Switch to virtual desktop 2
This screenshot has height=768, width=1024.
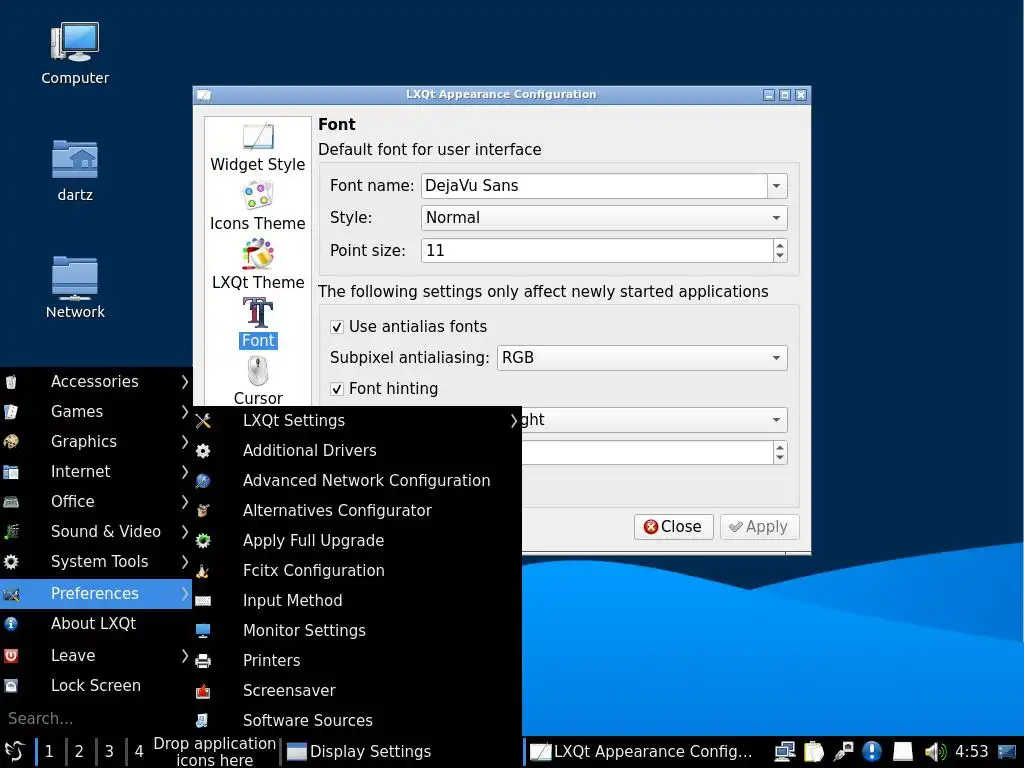78,752
